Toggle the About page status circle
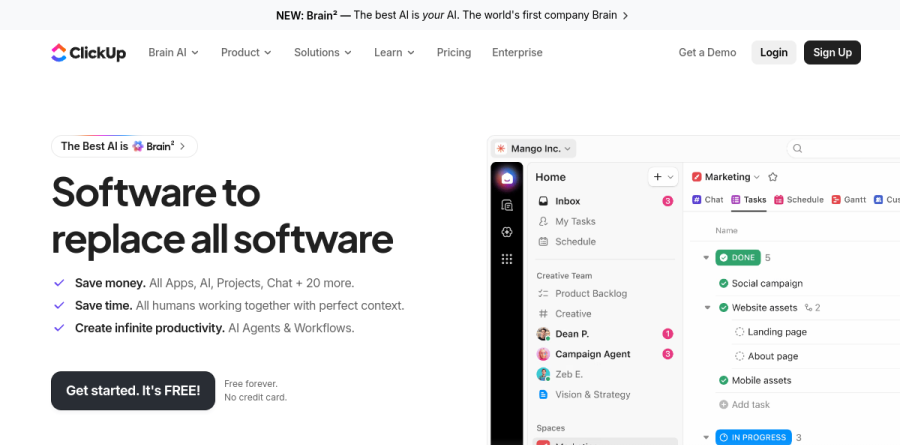The width and height of the screenshot is (900, 445). (x=739, y=356)
